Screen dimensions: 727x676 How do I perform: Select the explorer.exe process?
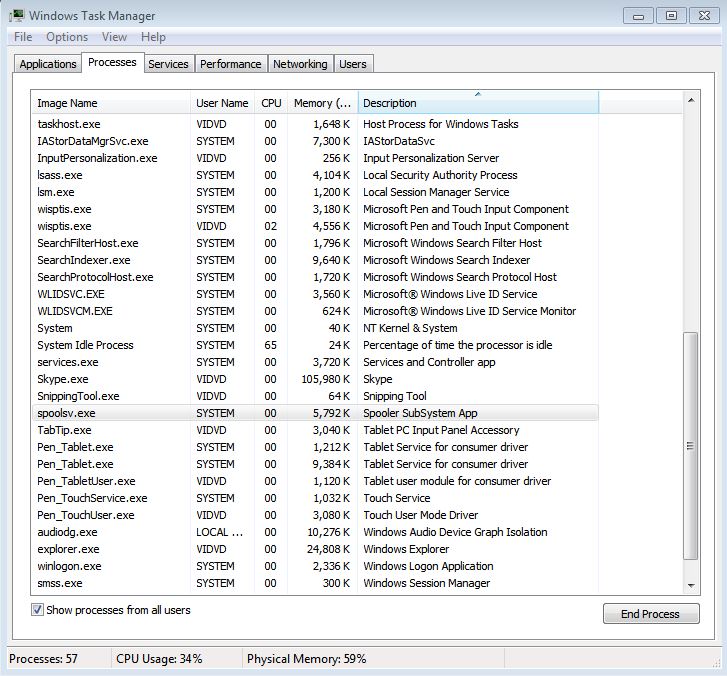(x=68, y=549)
